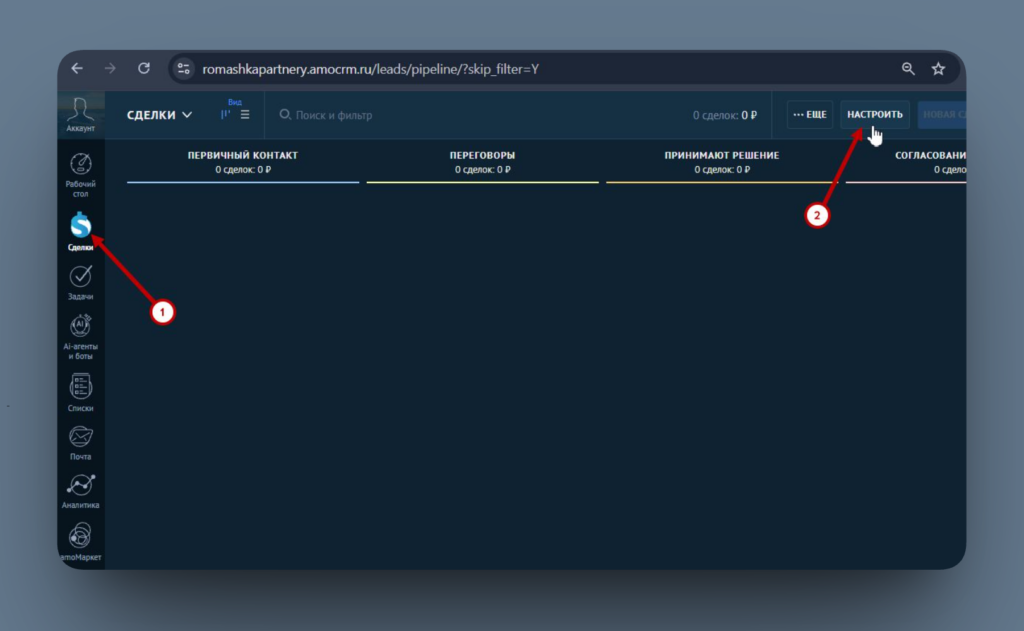Open site information icon in address bar

[x=184, y=69]
